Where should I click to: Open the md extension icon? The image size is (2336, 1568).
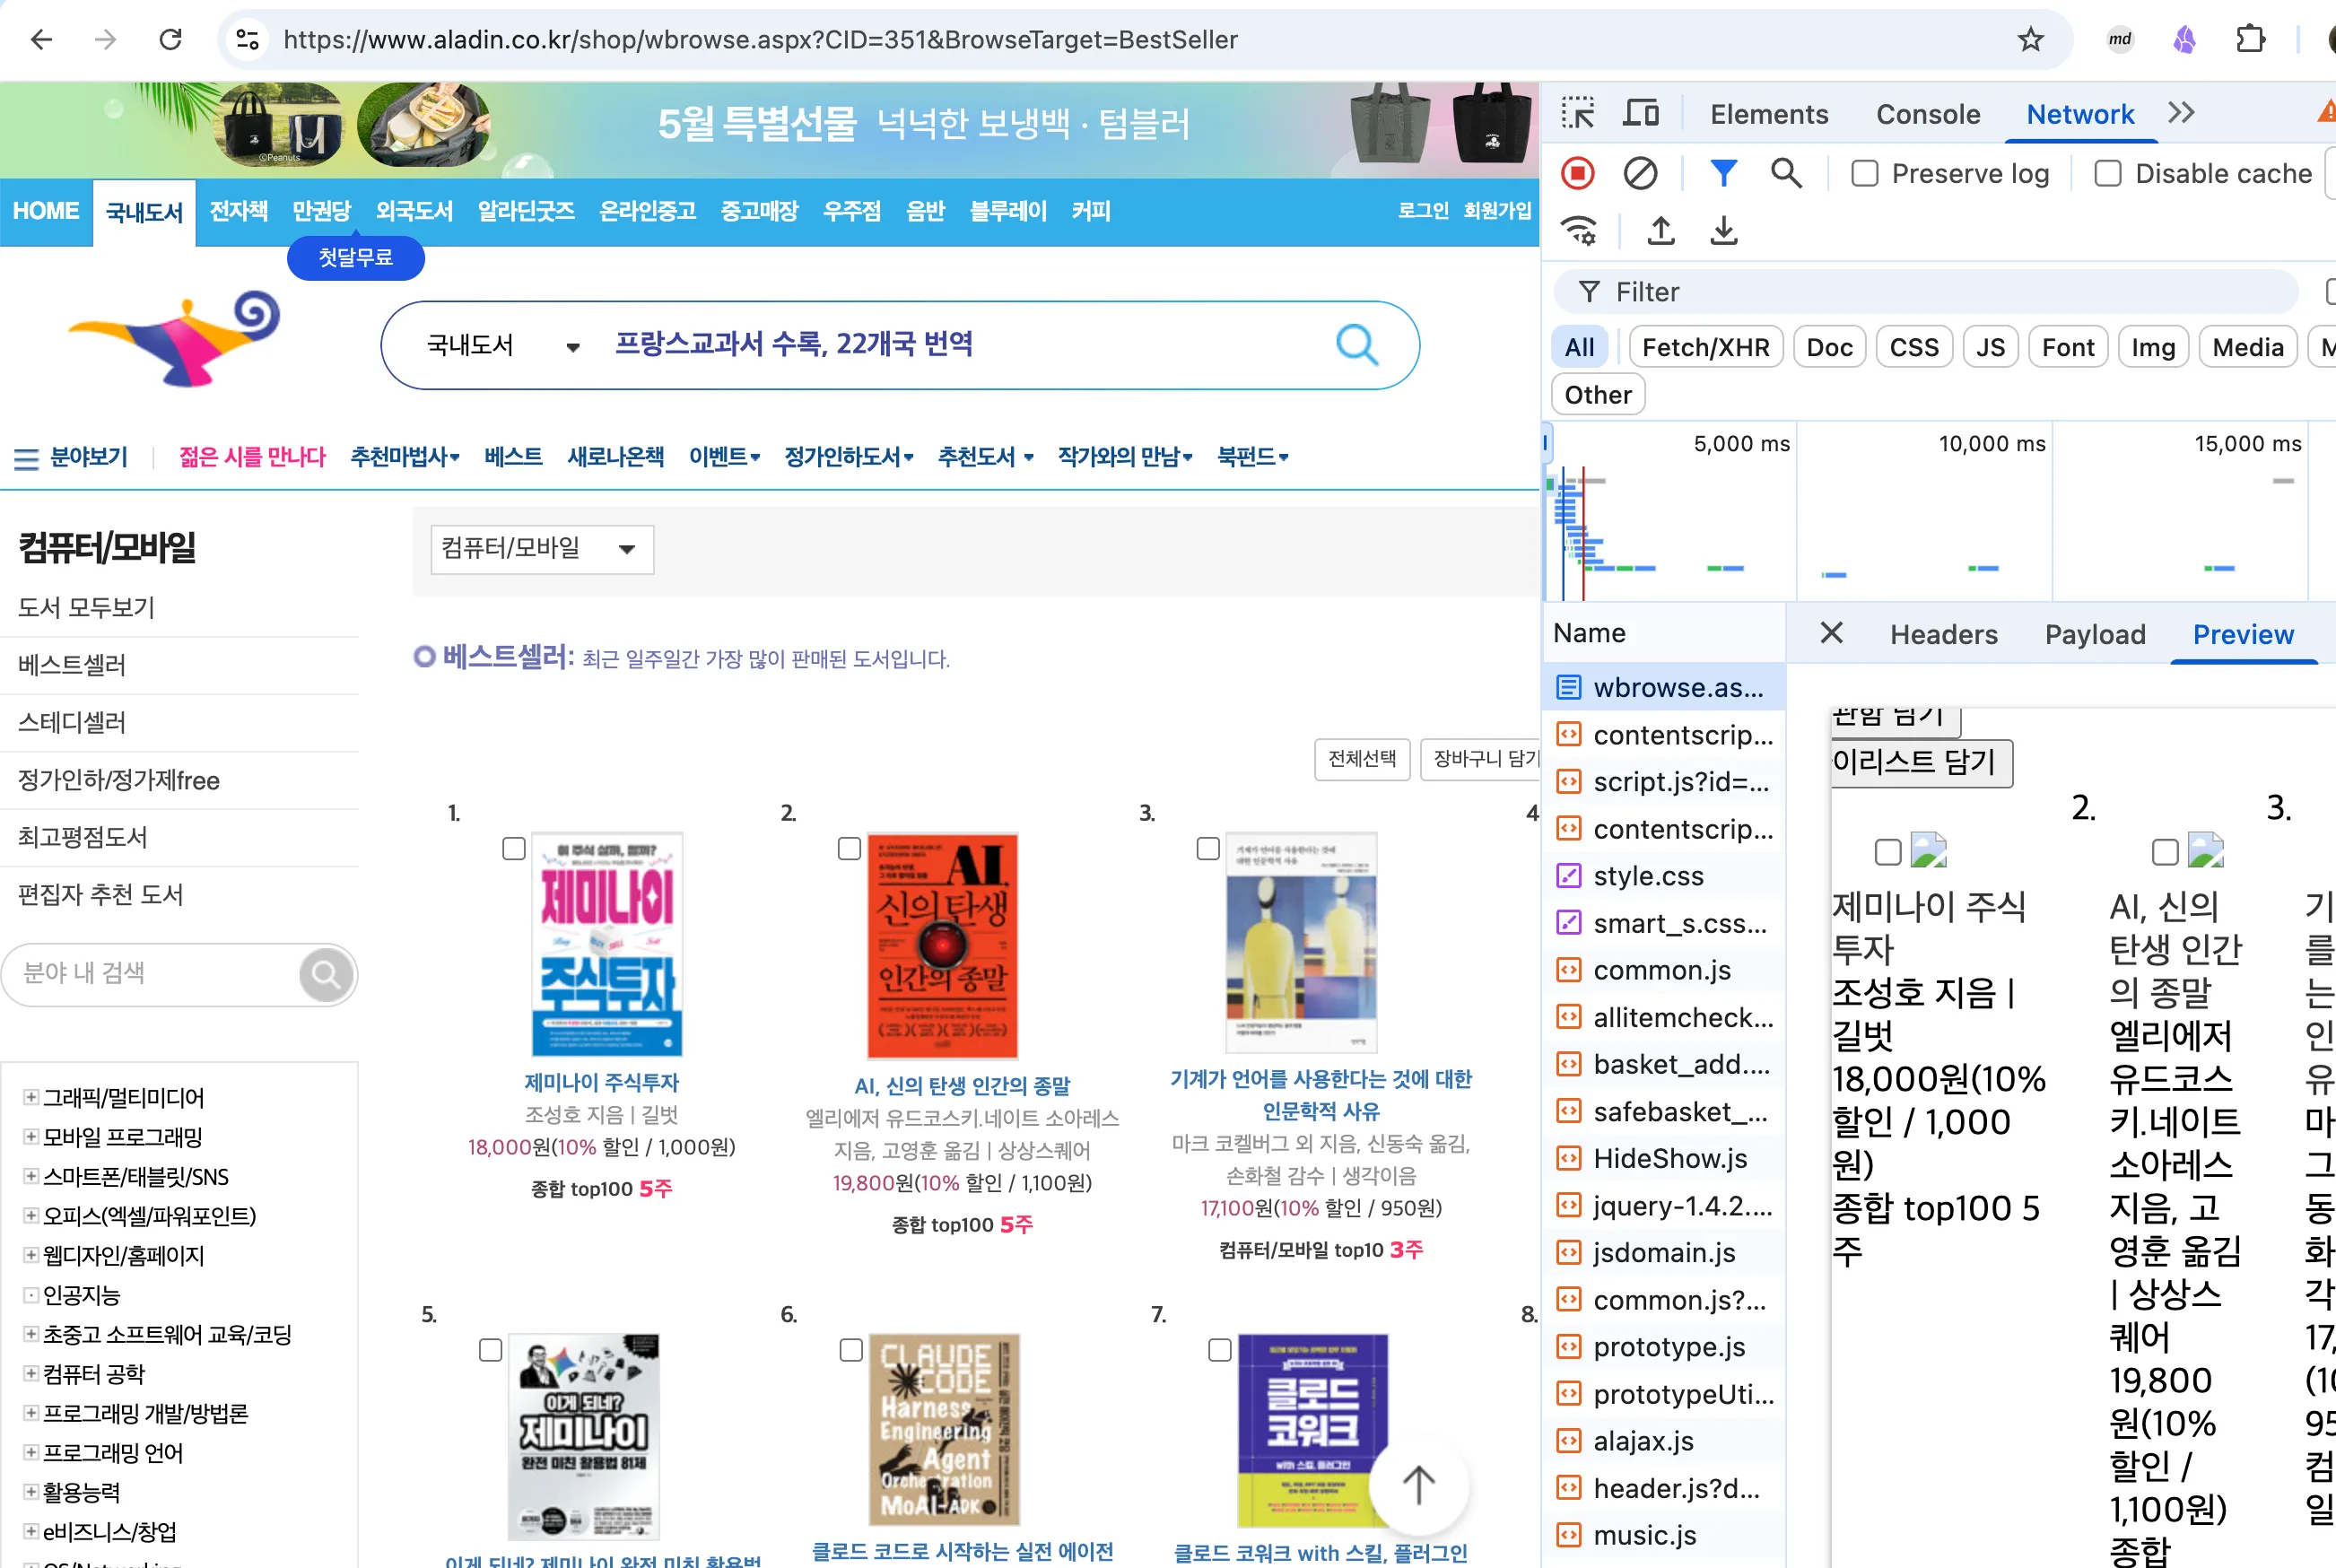click(2119, 40)
